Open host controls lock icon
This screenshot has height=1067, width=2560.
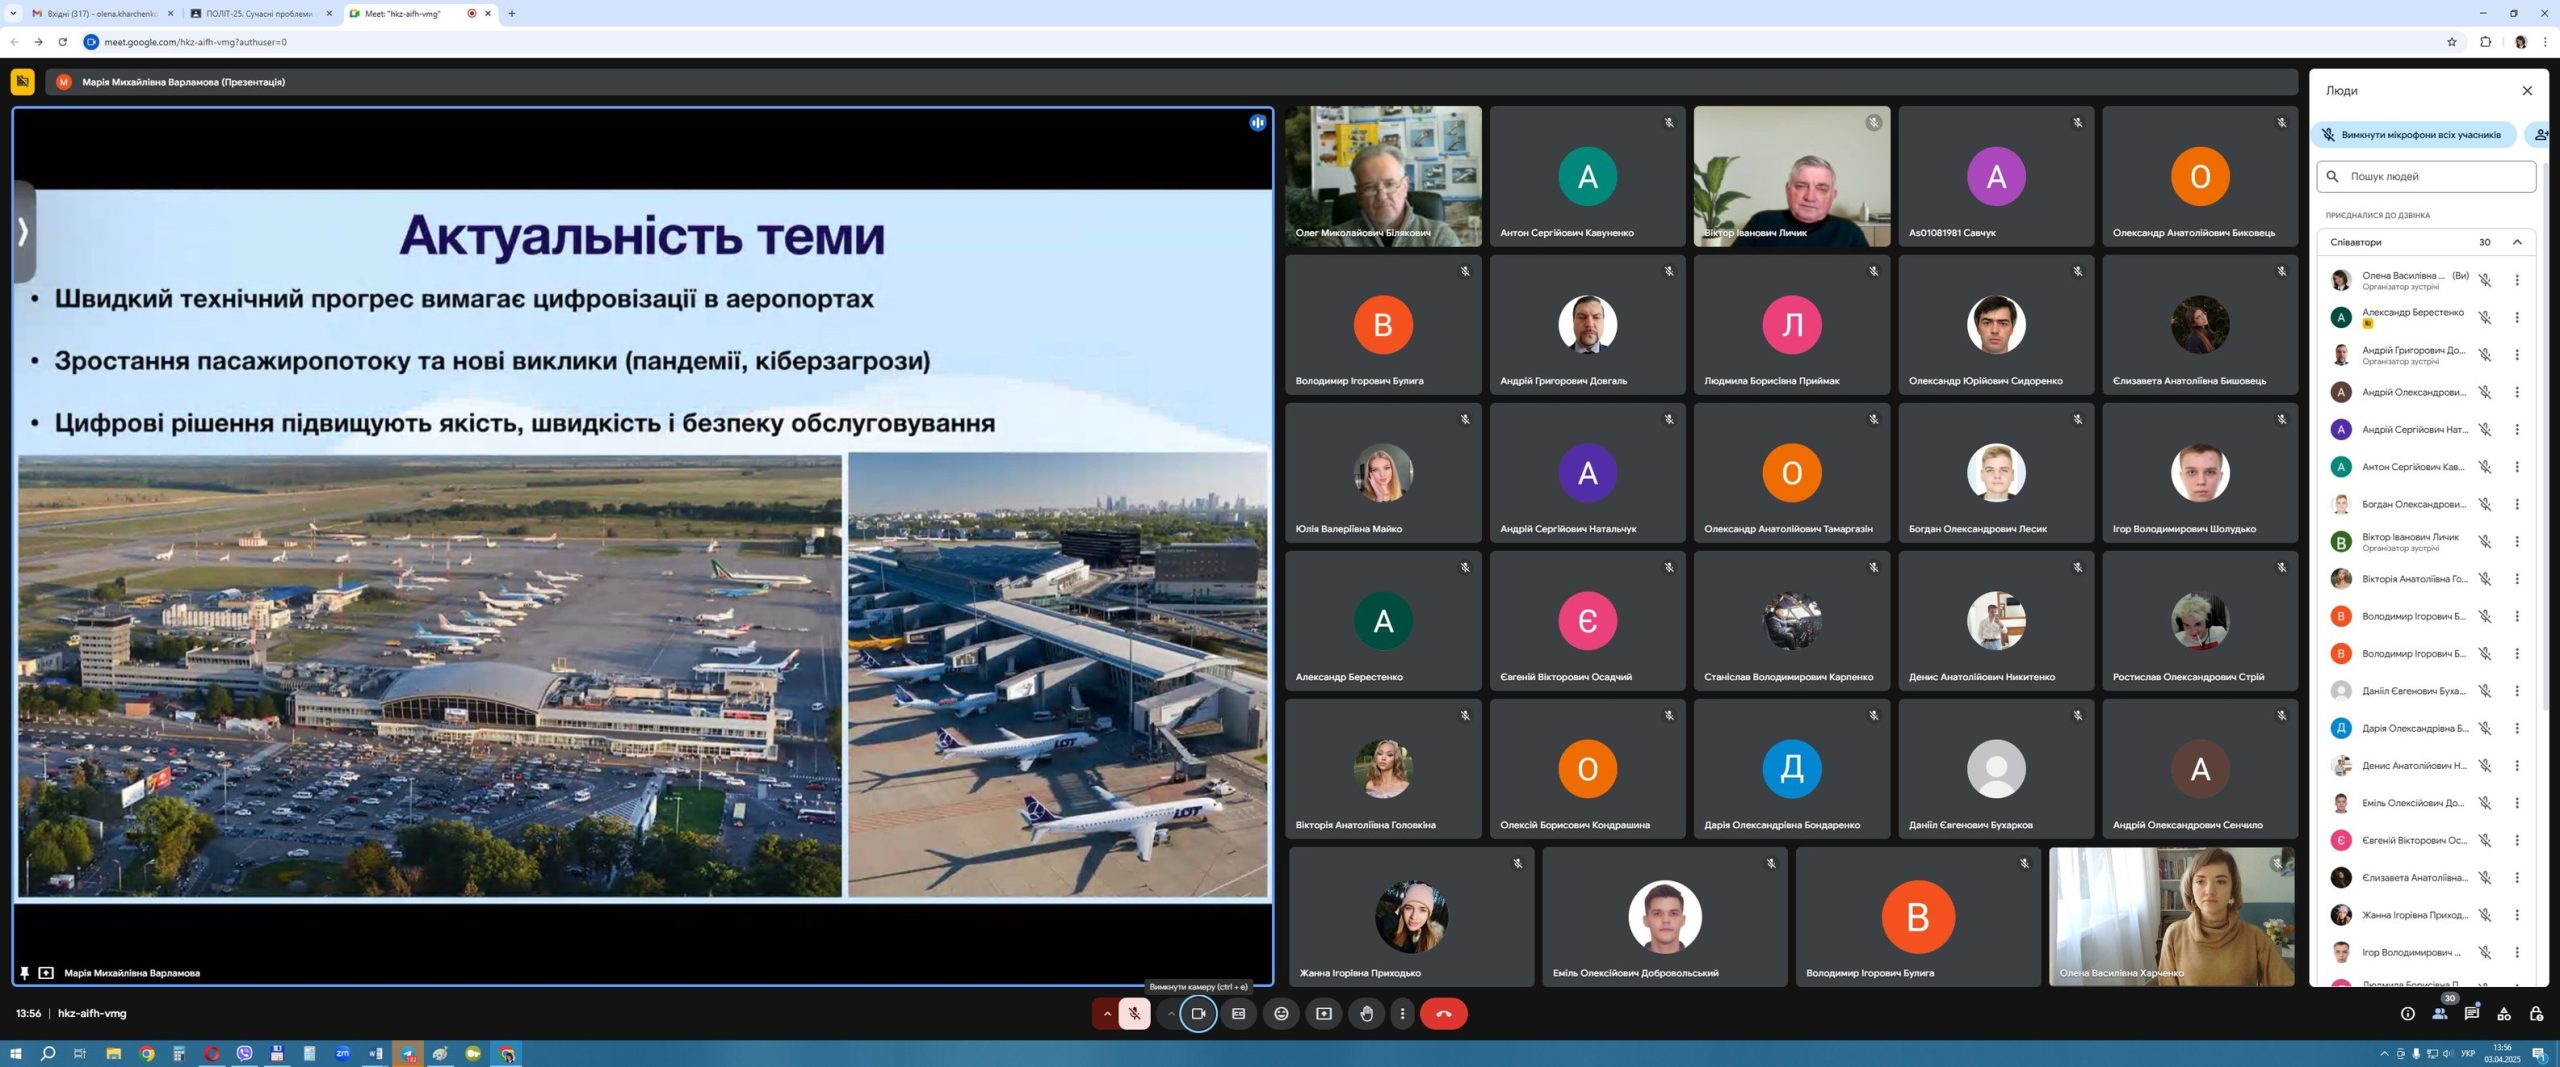(2536, 1013)
